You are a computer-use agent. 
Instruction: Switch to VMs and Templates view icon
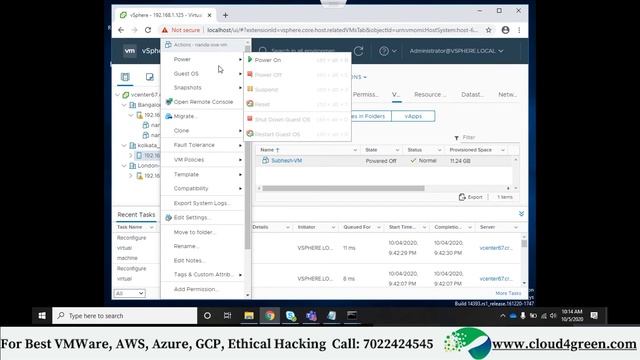tap(150, 77)
